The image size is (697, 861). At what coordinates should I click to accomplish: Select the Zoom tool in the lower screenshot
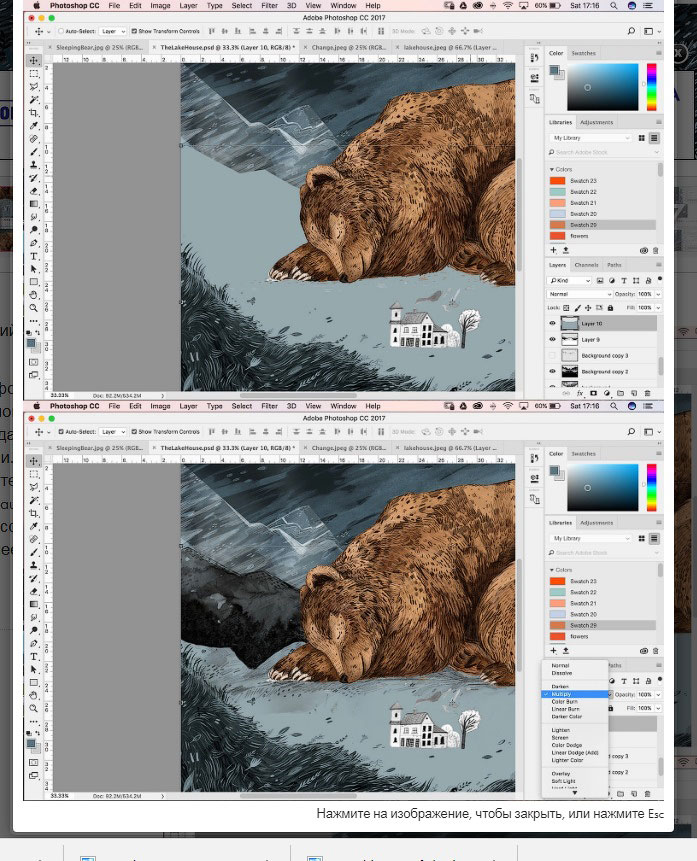pos(34,708)
